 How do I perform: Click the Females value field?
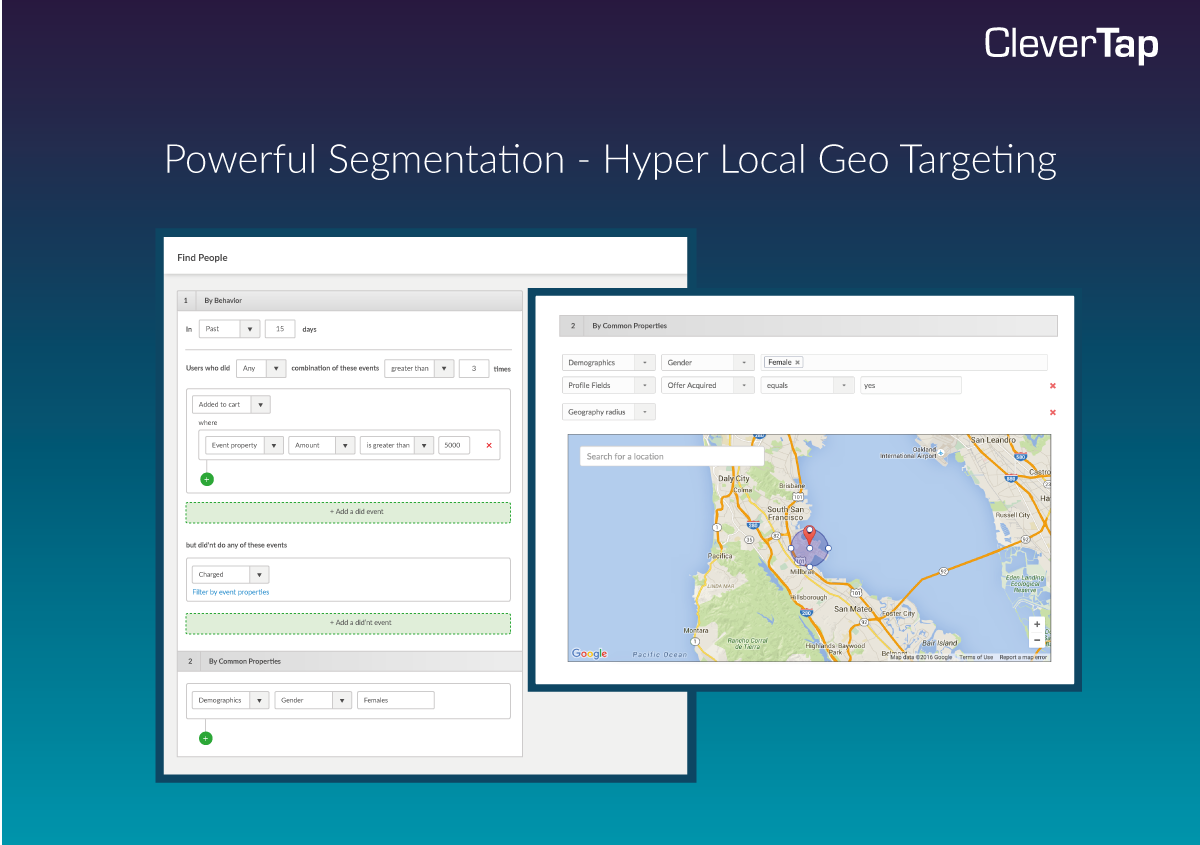(x=396, y=700)
